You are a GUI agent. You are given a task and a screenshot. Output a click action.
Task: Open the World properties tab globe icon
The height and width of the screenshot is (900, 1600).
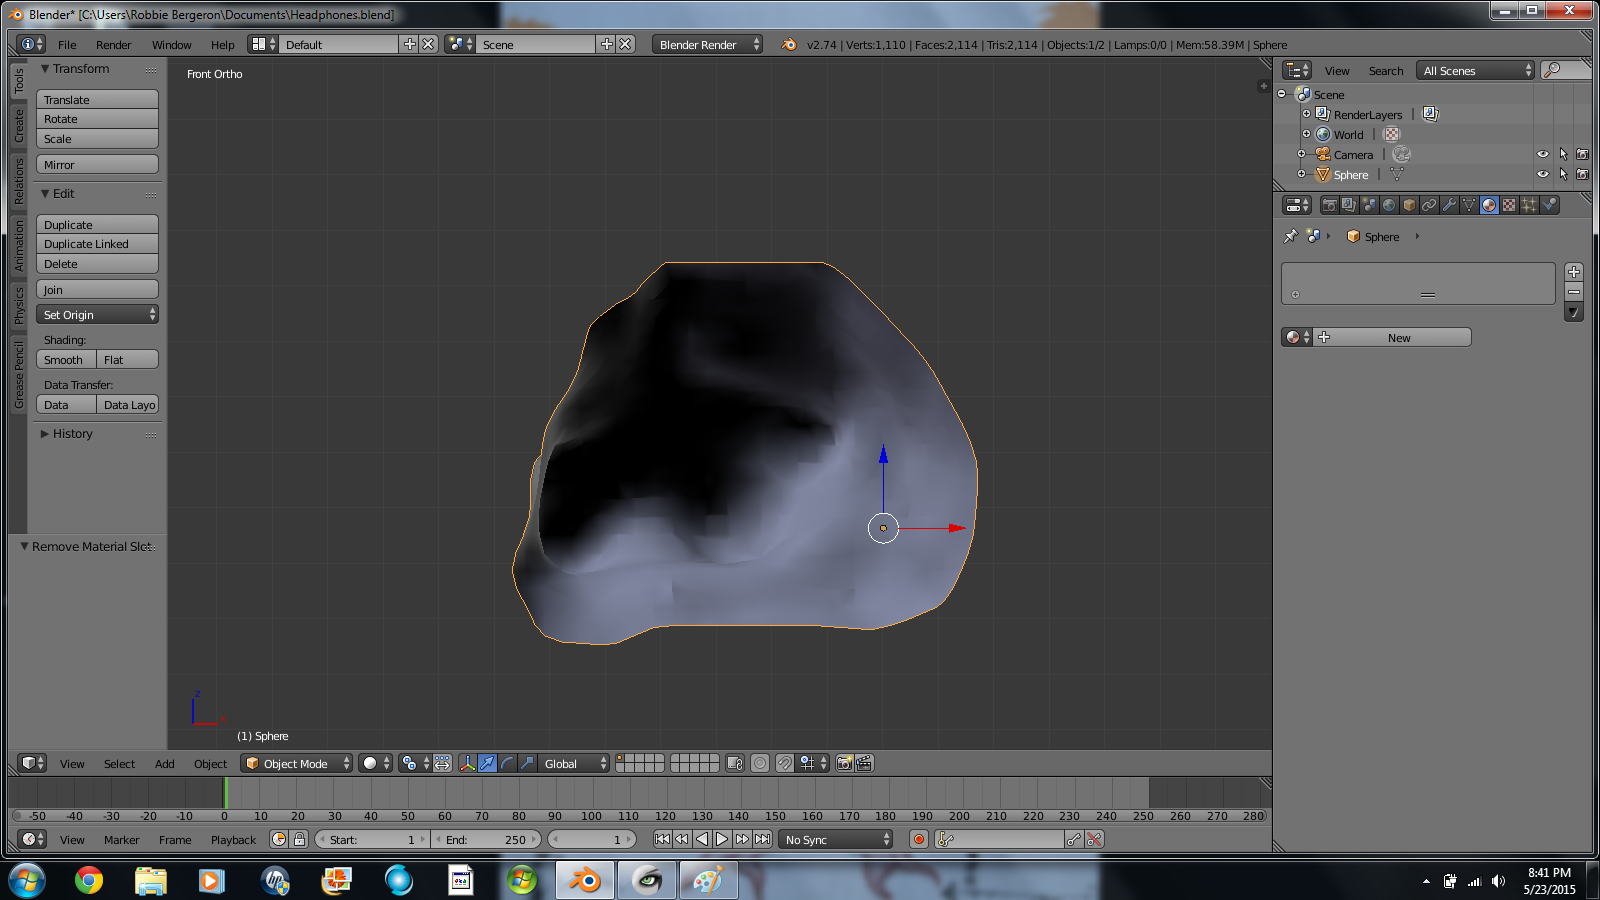point(1389,205)
